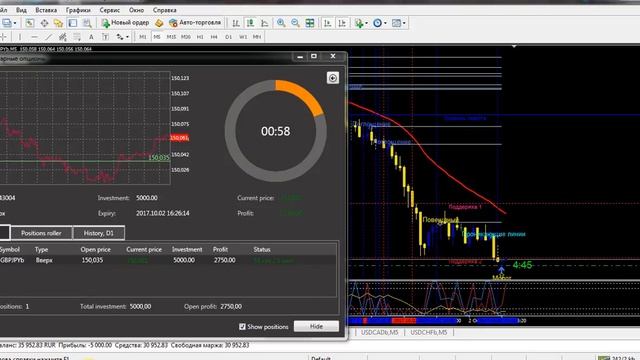The image size is (640, 360).
Task: Open the Вставка menu
Action: tap(46, 10)
